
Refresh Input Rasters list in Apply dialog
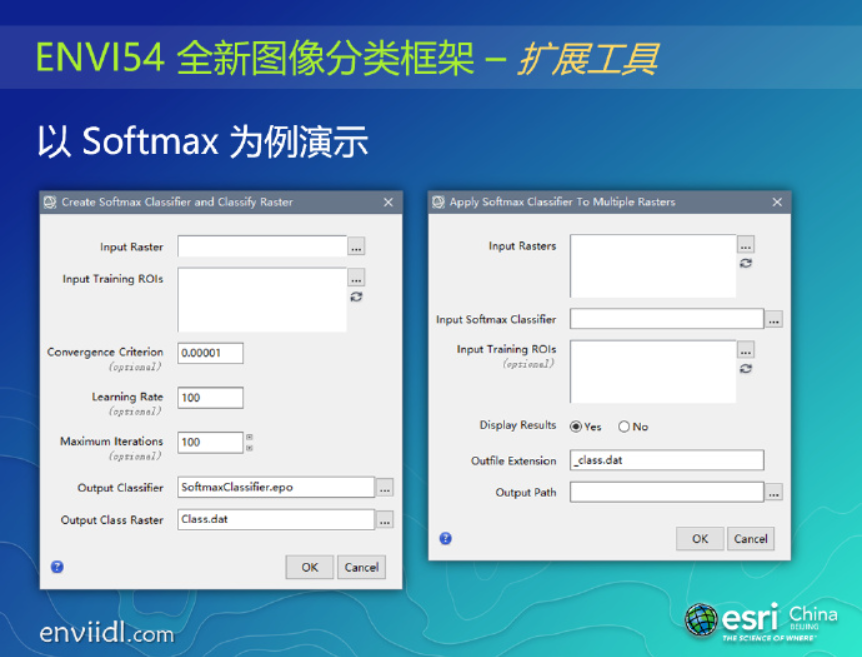[745, 263]
